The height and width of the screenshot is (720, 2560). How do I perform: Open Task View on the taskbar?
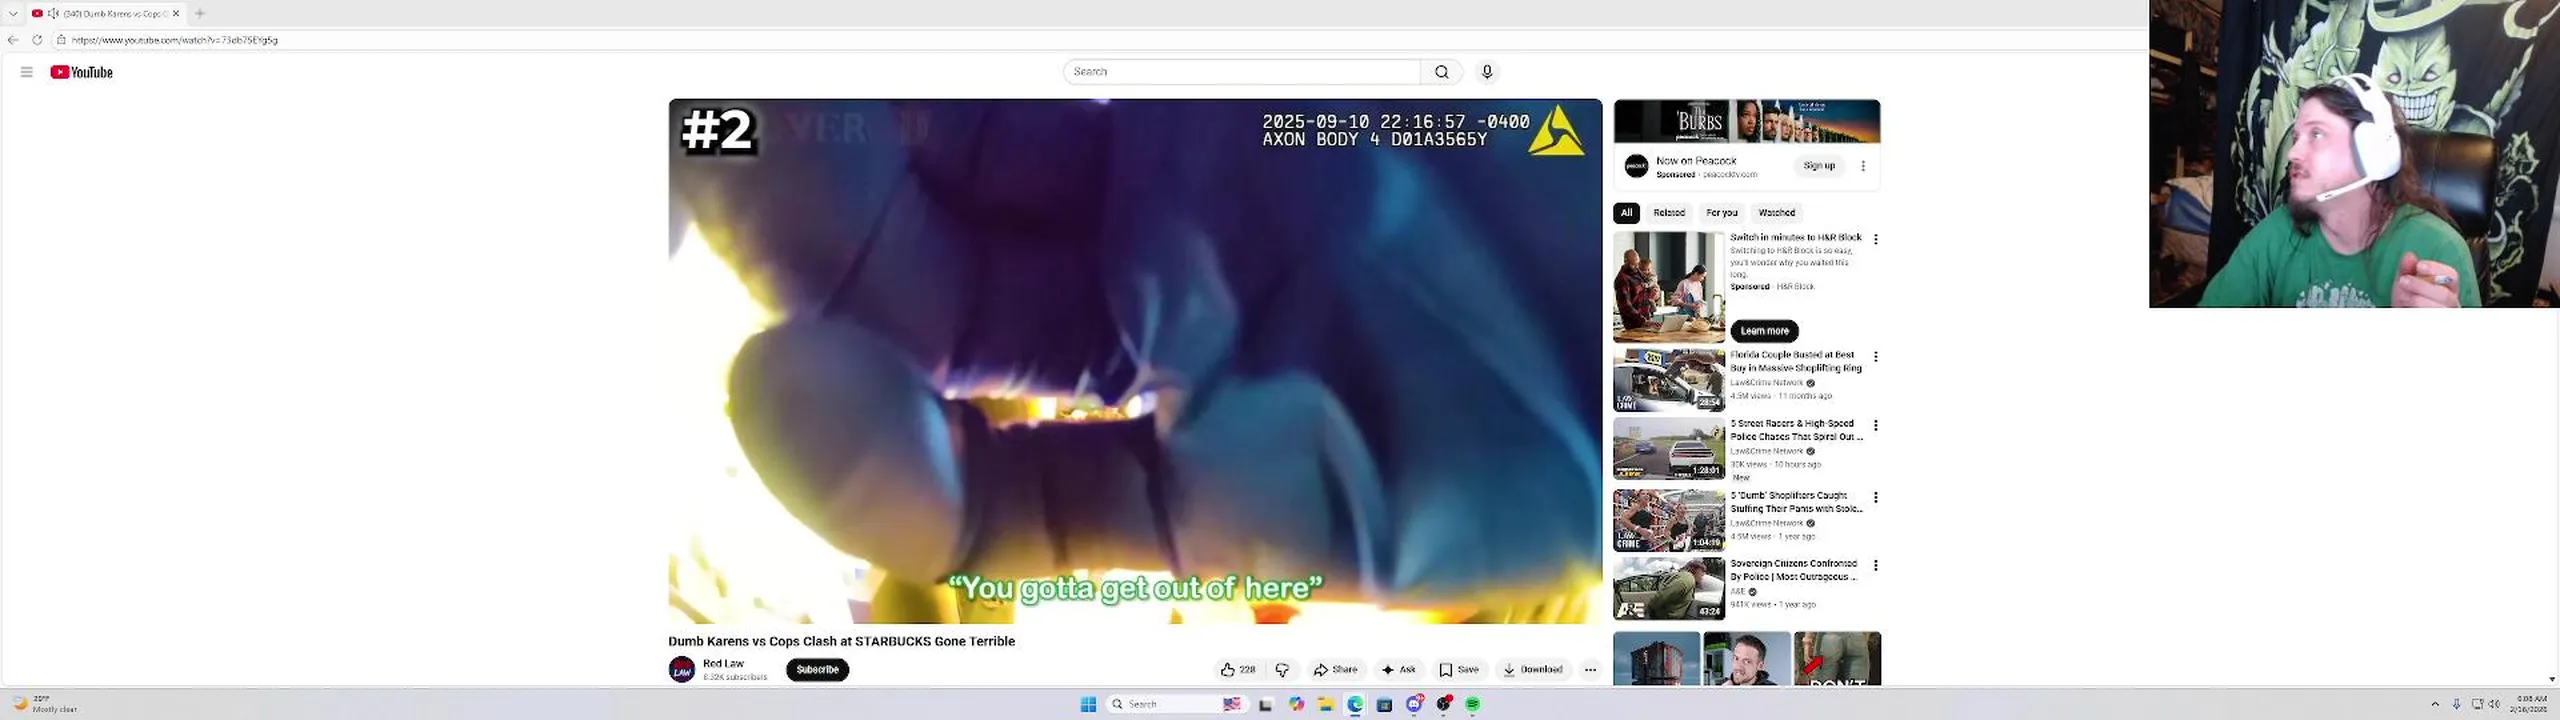pos(1265,705)
